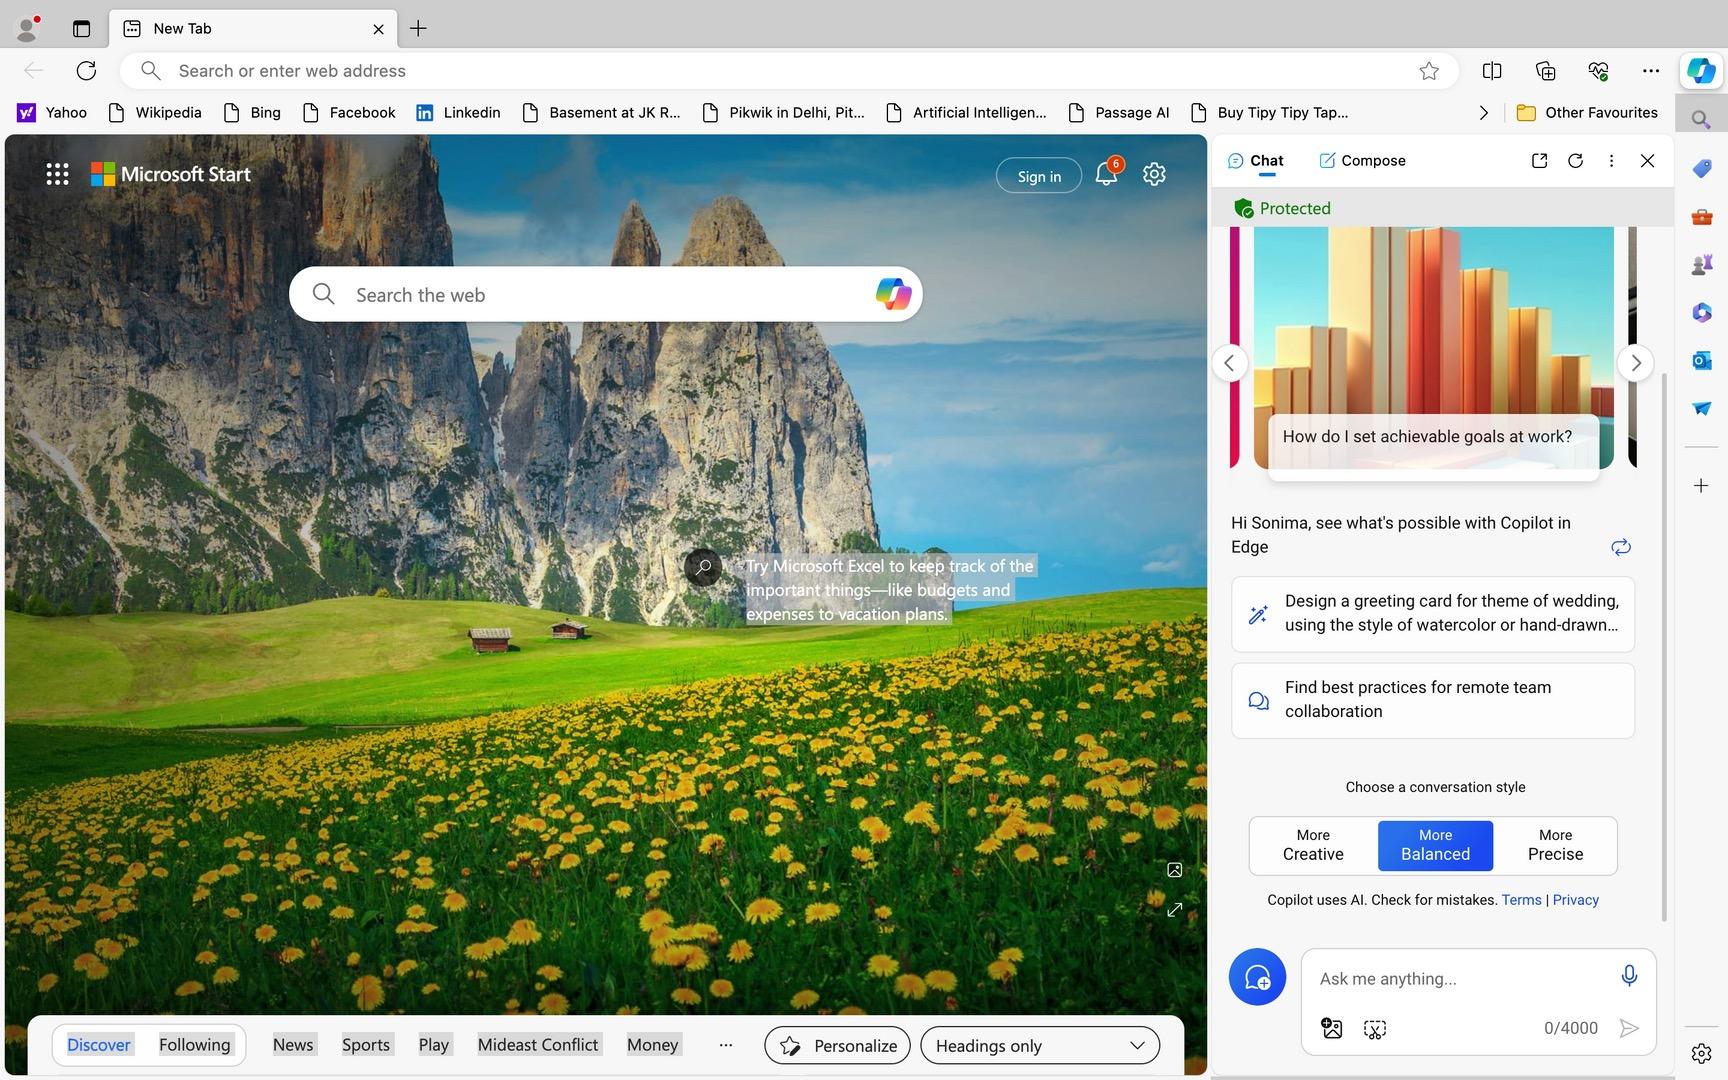Open Microsoft Start page settings gear
This screenshot has width=1728, height=1080.
pos(1154,174)
